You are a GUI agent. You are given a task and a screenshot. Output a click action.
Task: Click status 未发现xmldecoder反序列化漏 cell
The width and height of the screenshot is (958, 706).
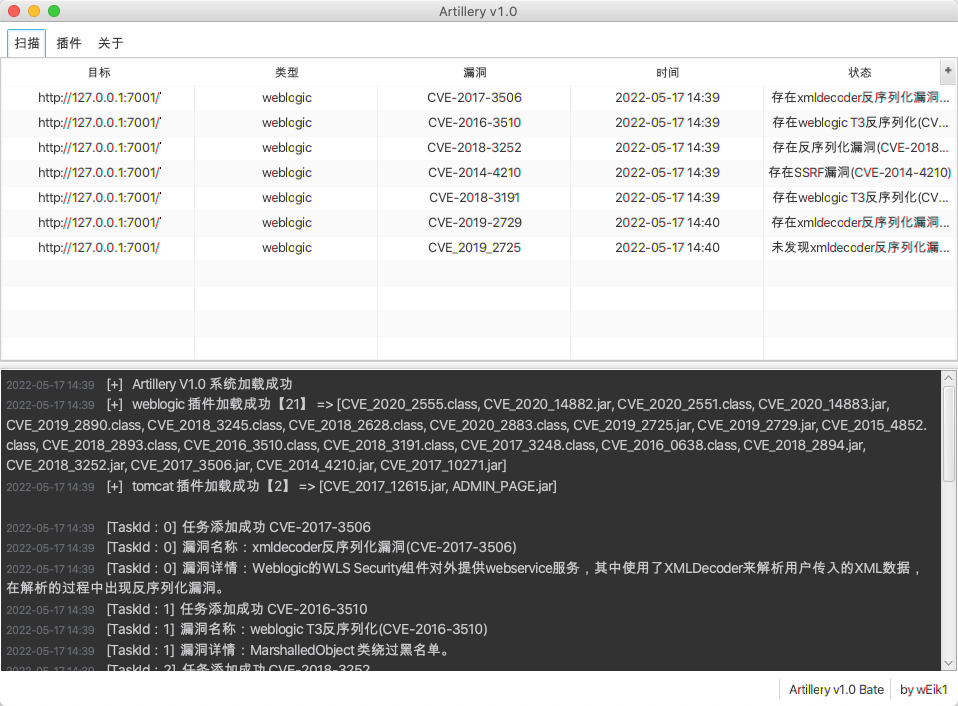pyautogui.click(x=860, y=248)
